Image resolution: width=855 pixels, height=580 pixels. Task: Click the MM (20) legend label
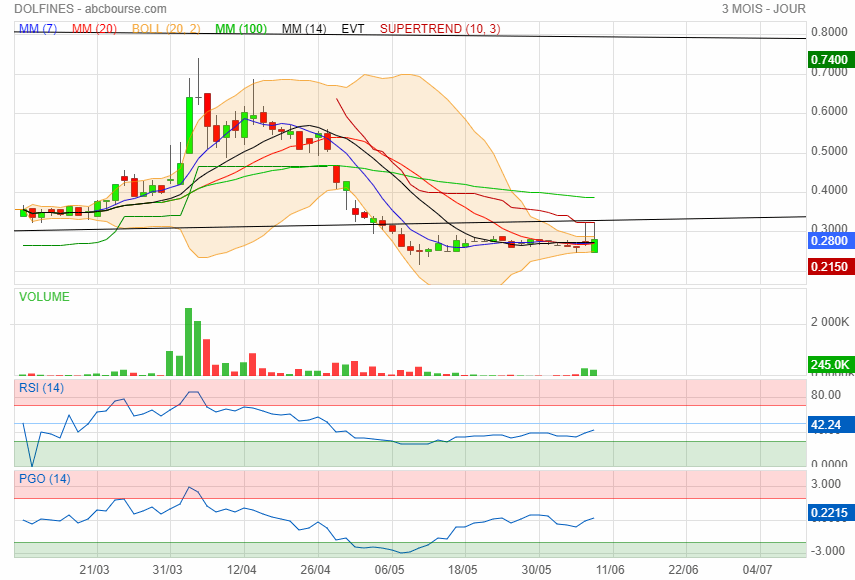pos(94,28)
